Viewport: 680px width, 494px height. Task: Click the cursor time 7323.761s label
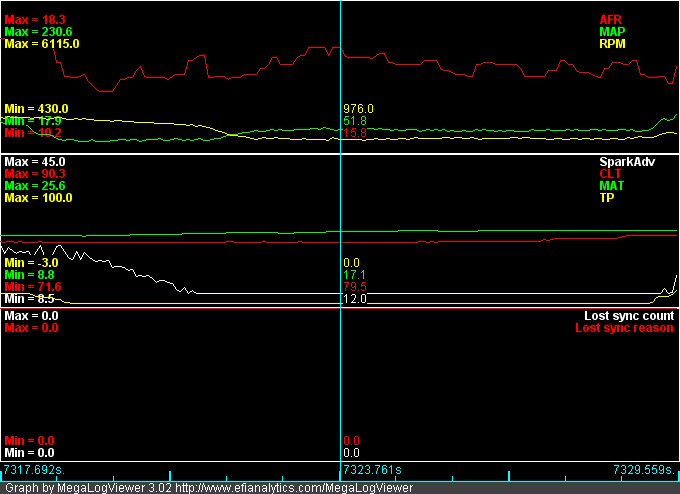pos(372,469)
